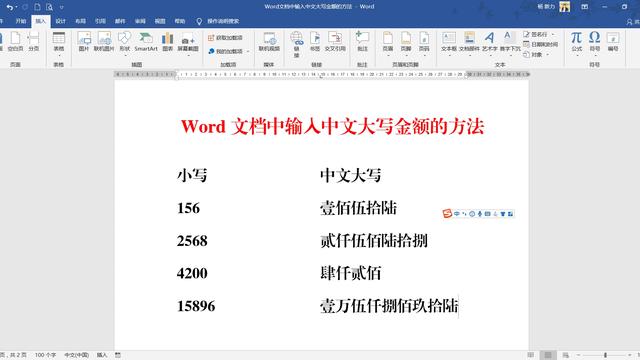Viewport: 640px width, 360px height.
Task: Click the word count (100 个字) in status bar
Action: point(45,355)
